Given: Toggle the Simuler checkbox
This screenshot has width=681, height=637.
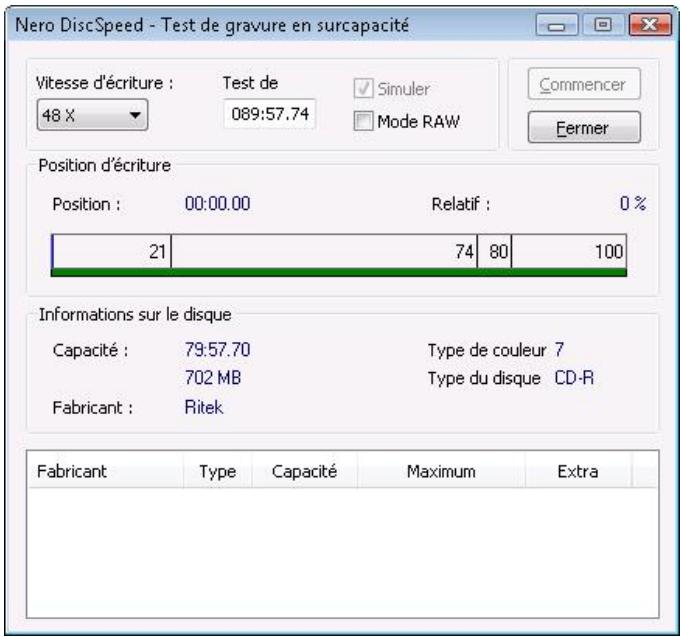Looking at the screenshot, I should tap(363, 89).
